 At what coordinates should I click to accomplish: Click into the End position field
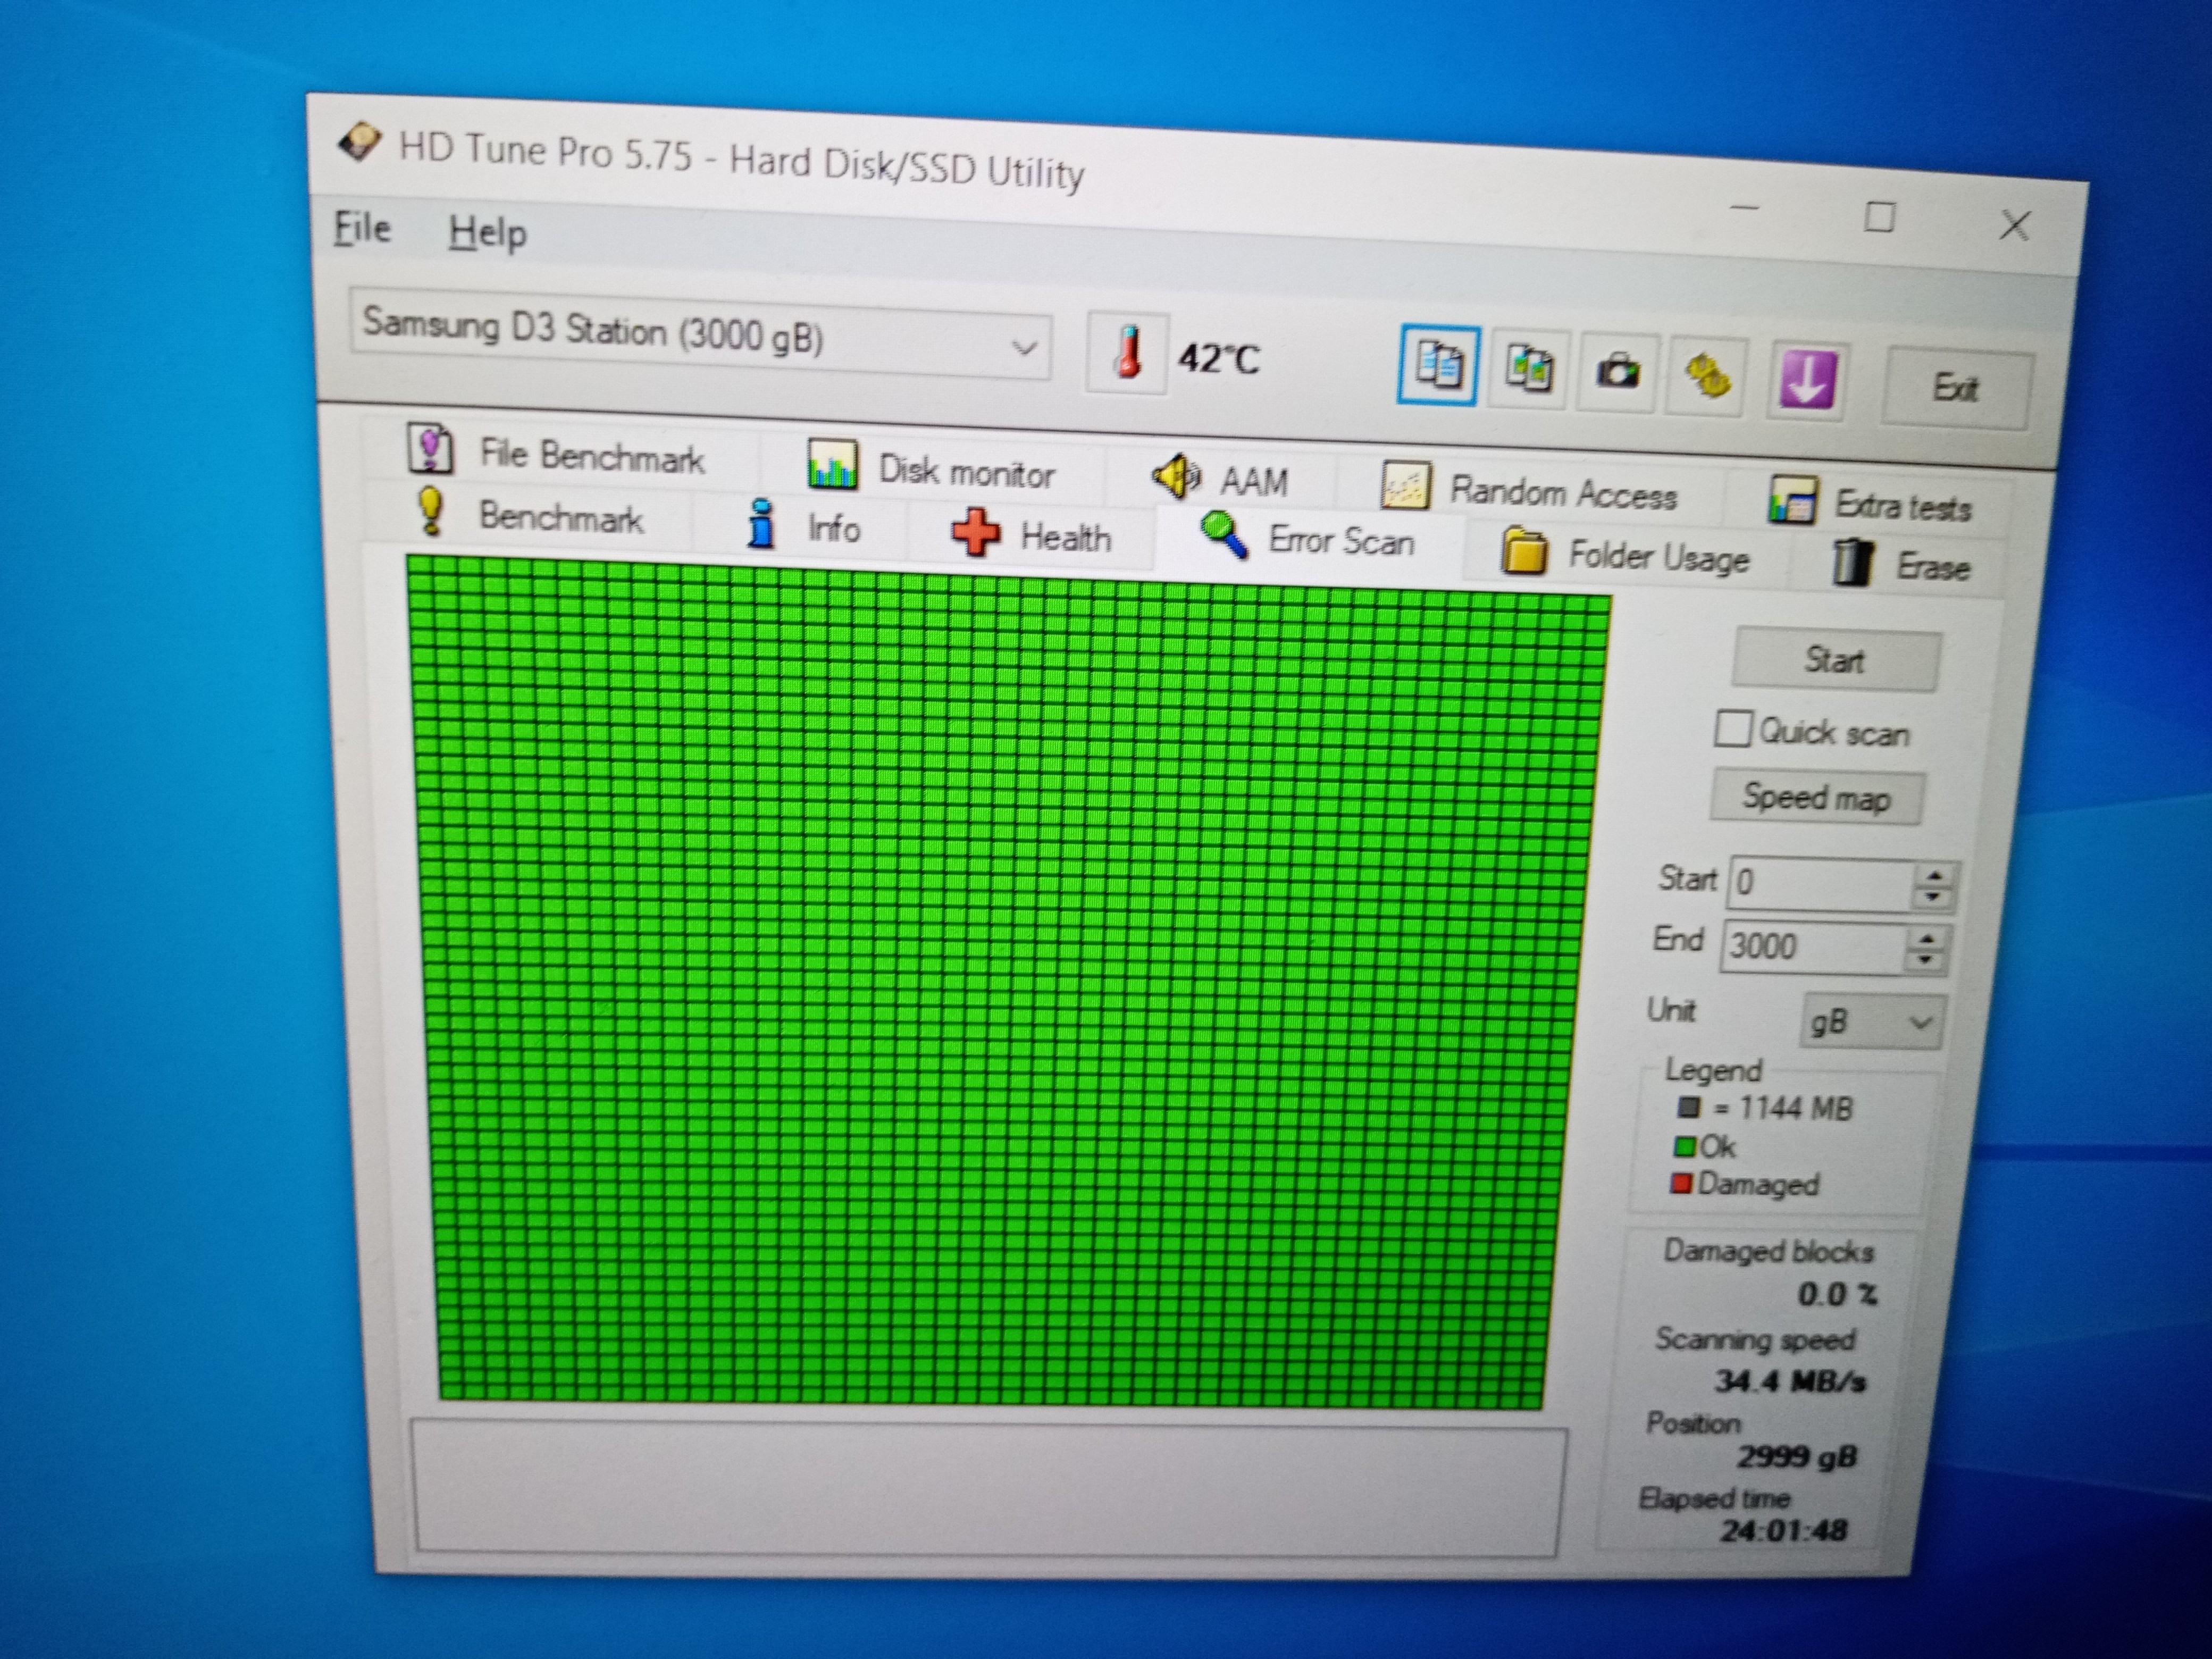1812,946
